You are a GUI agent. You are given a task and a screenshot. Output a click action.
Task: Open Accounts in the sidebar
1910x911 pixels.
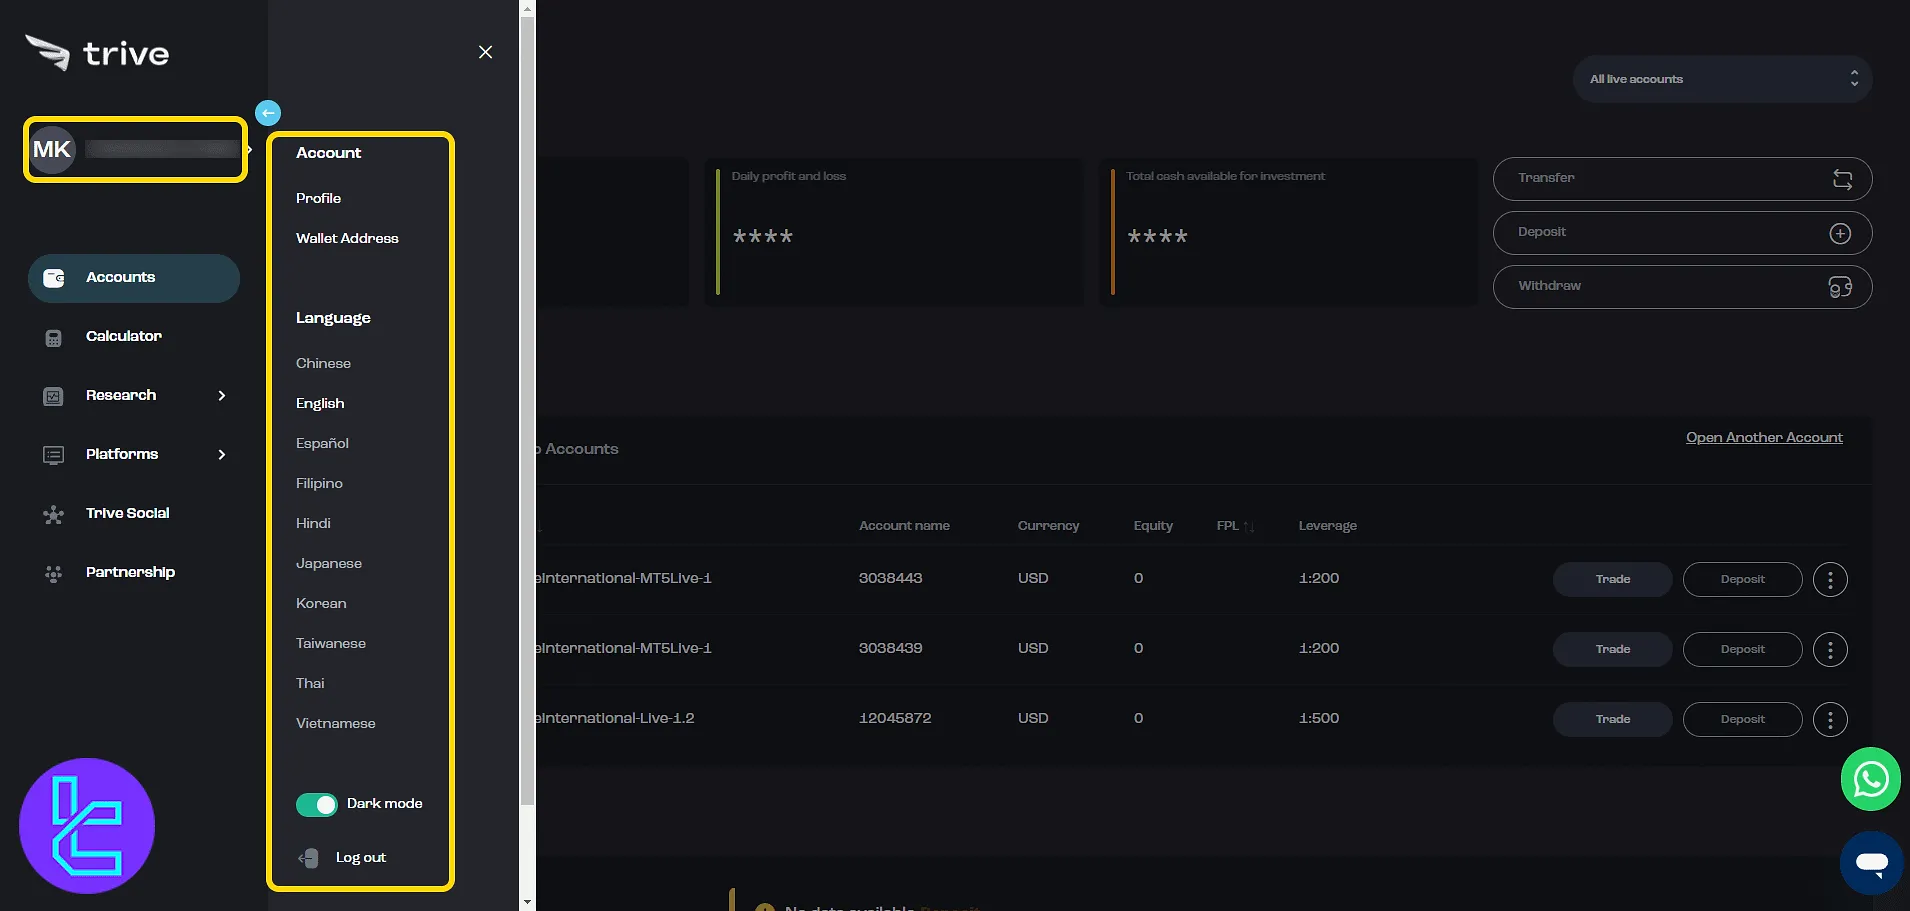point(134,278)
